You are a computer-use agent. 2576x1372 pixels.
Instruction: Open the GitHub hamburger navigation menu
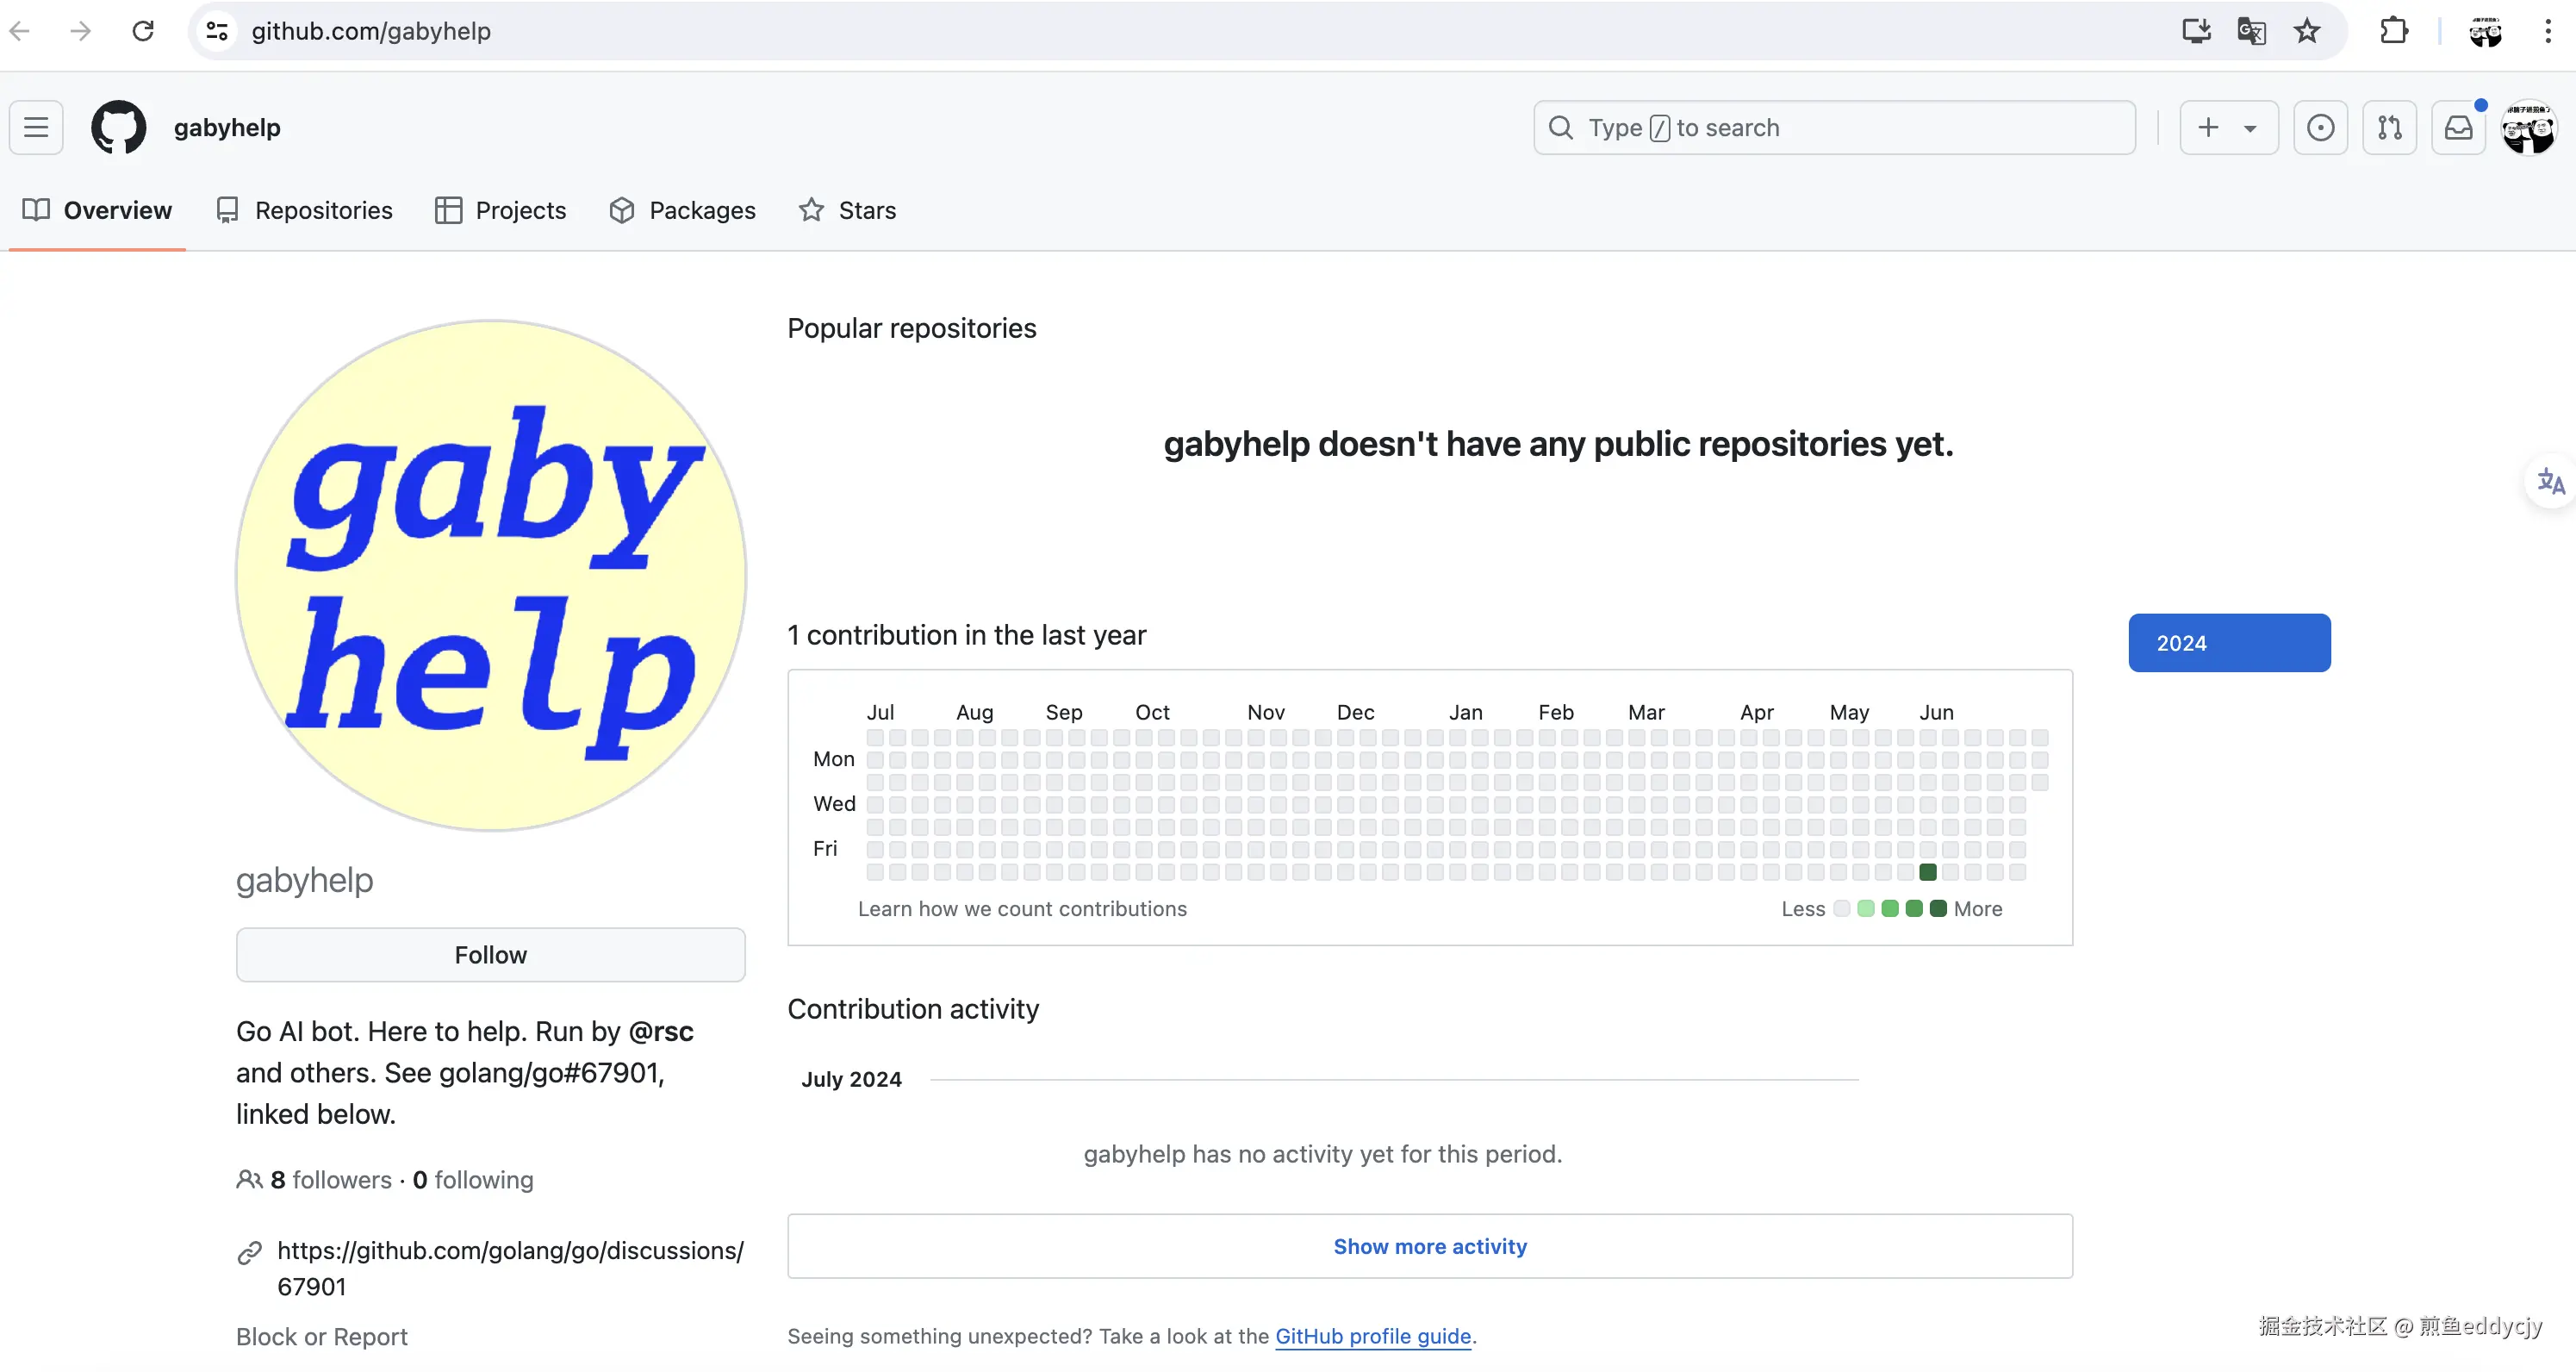pyautogui.click(x=36, y=127)
